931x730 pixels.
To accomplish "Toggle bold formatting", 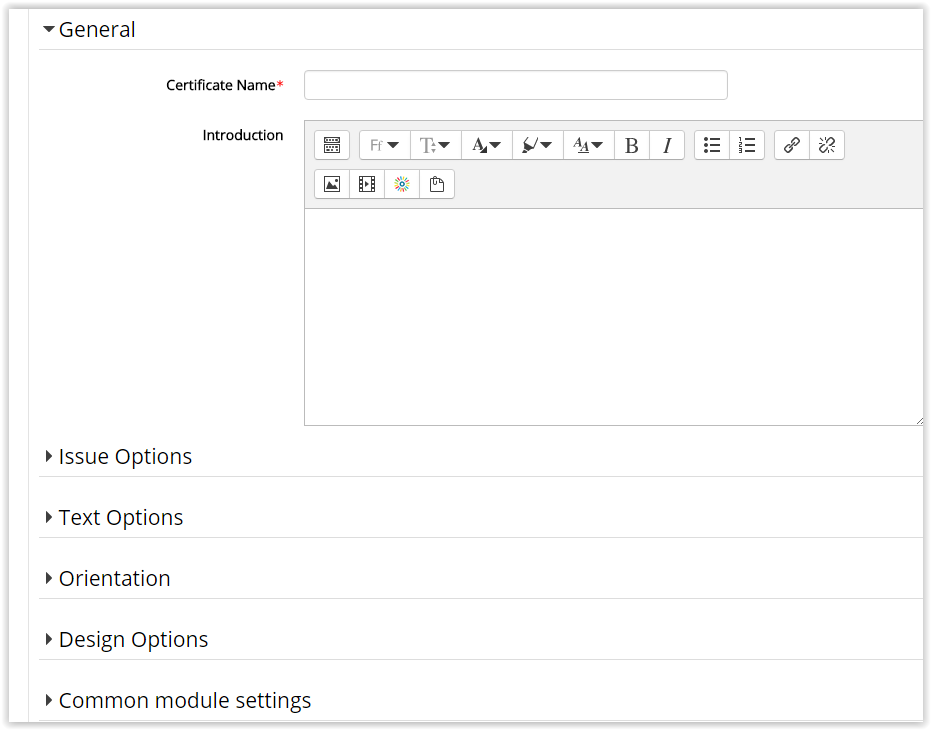I will click(632, 145).
